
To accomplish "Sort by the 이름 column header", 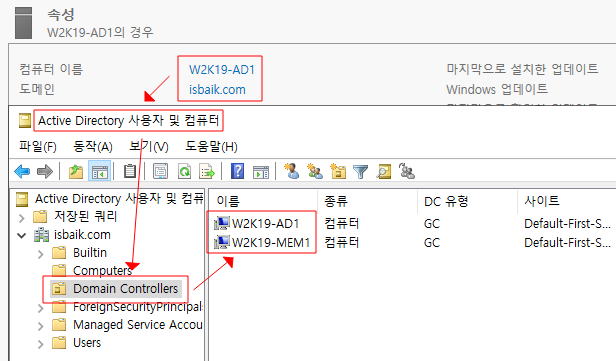I will 228,202.
